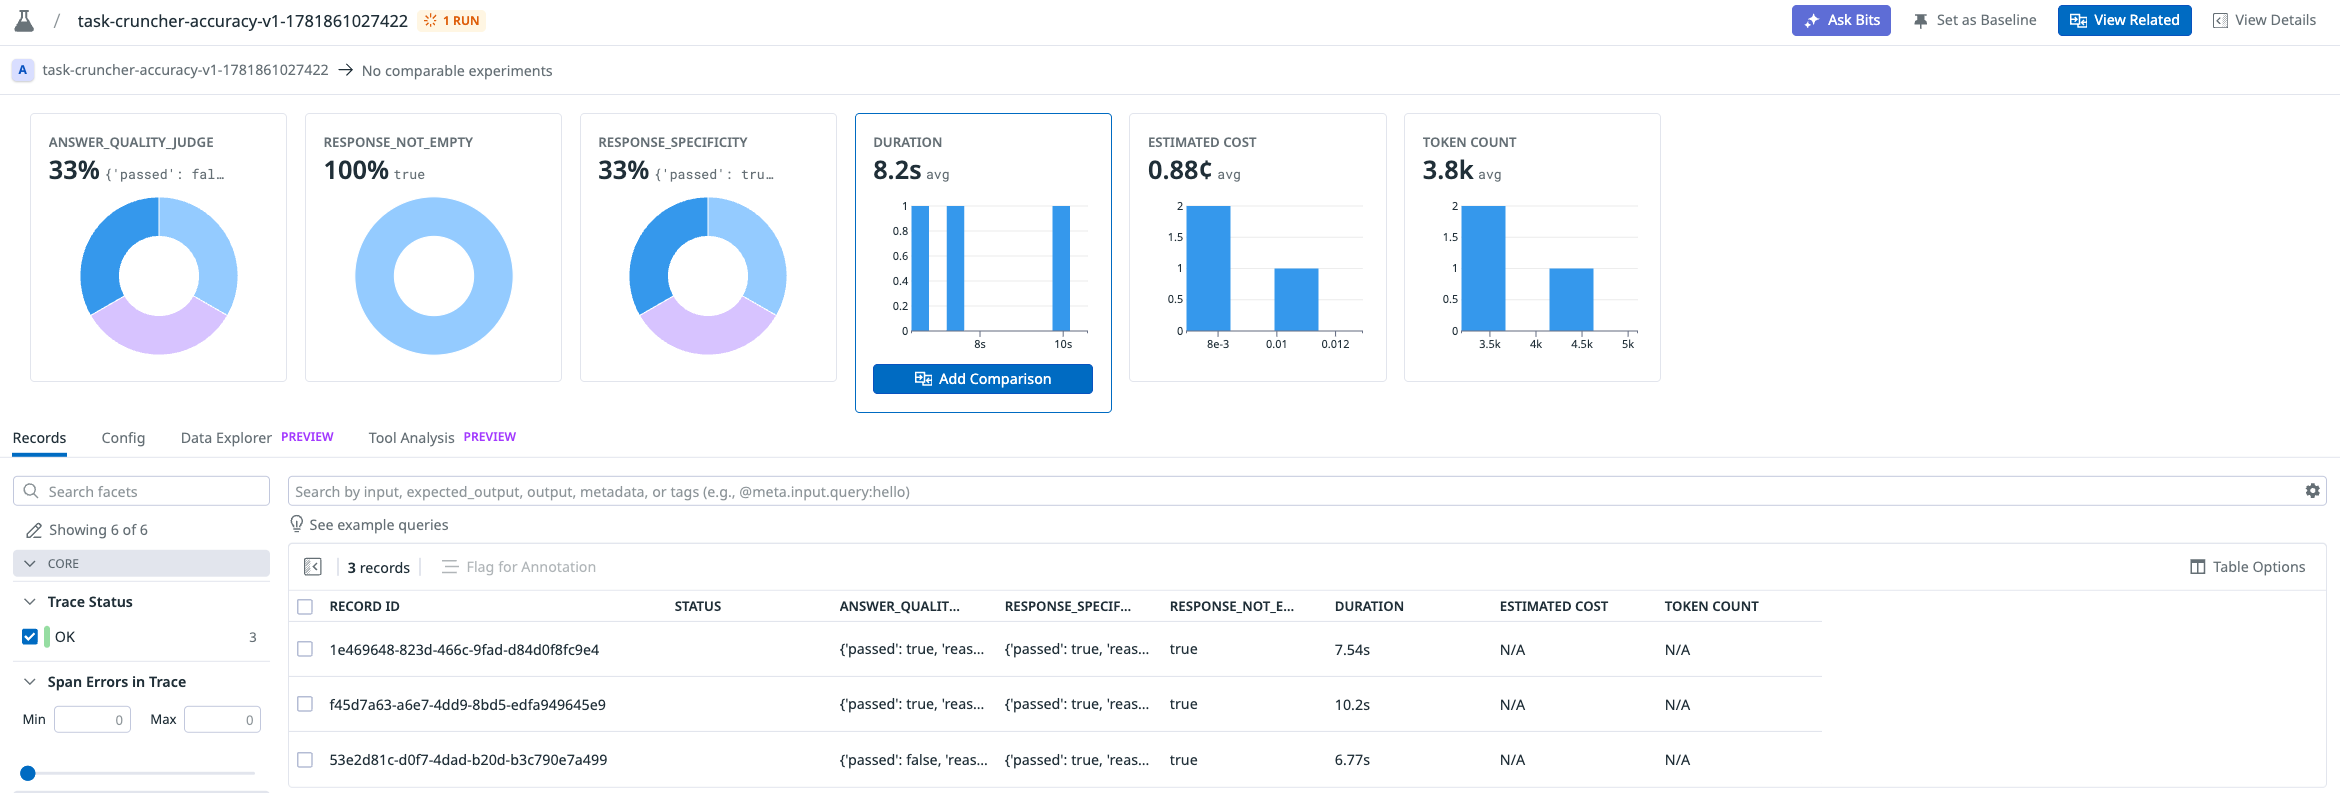Screen dimensions: 2340x793
Task: Click the RESPONSE_NOT_EMPTY donut chart
Action: [433, 276]
